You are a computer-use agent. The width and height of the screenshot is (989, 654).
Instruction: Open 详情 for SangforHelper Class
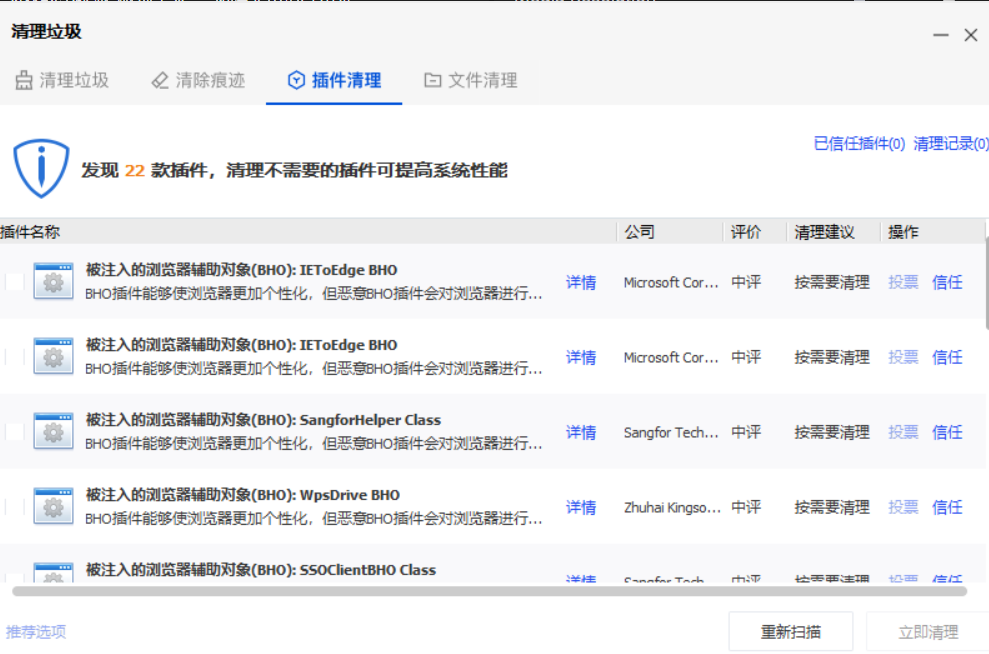click(581, 432)
